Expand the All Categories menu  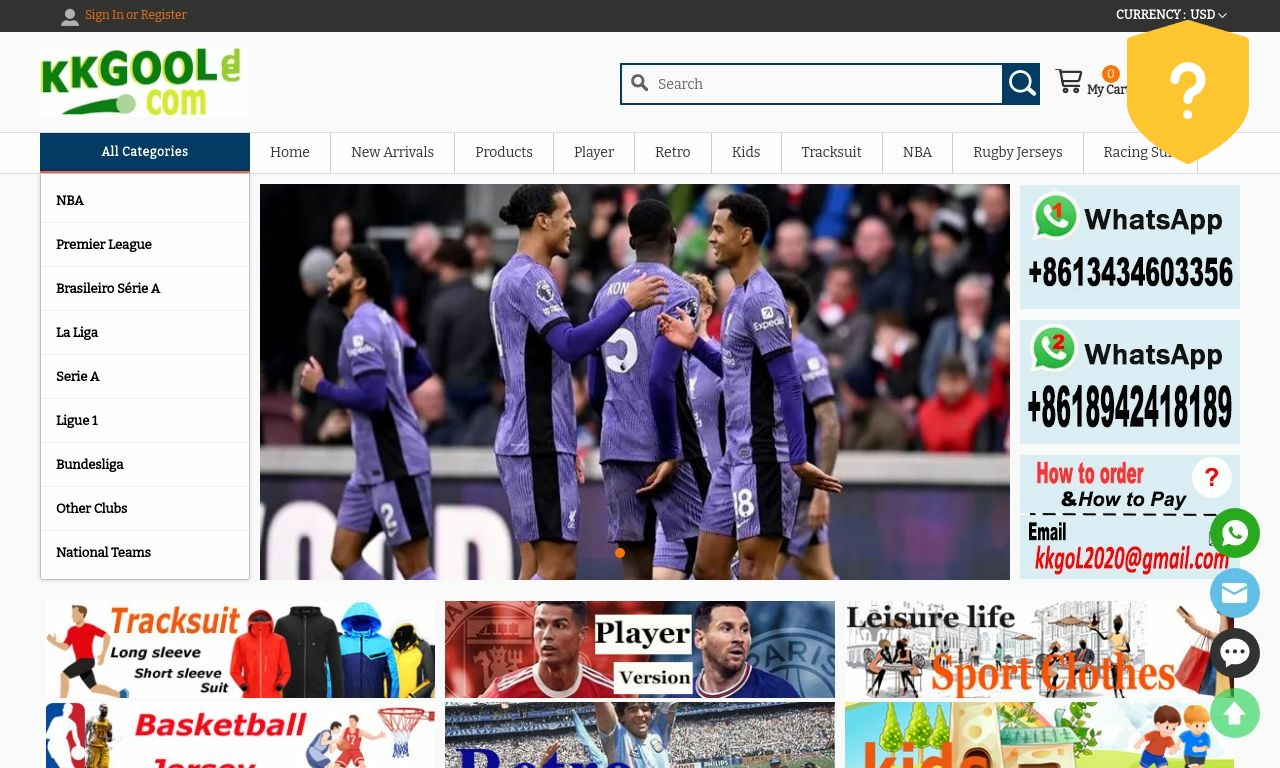point(145,152)
